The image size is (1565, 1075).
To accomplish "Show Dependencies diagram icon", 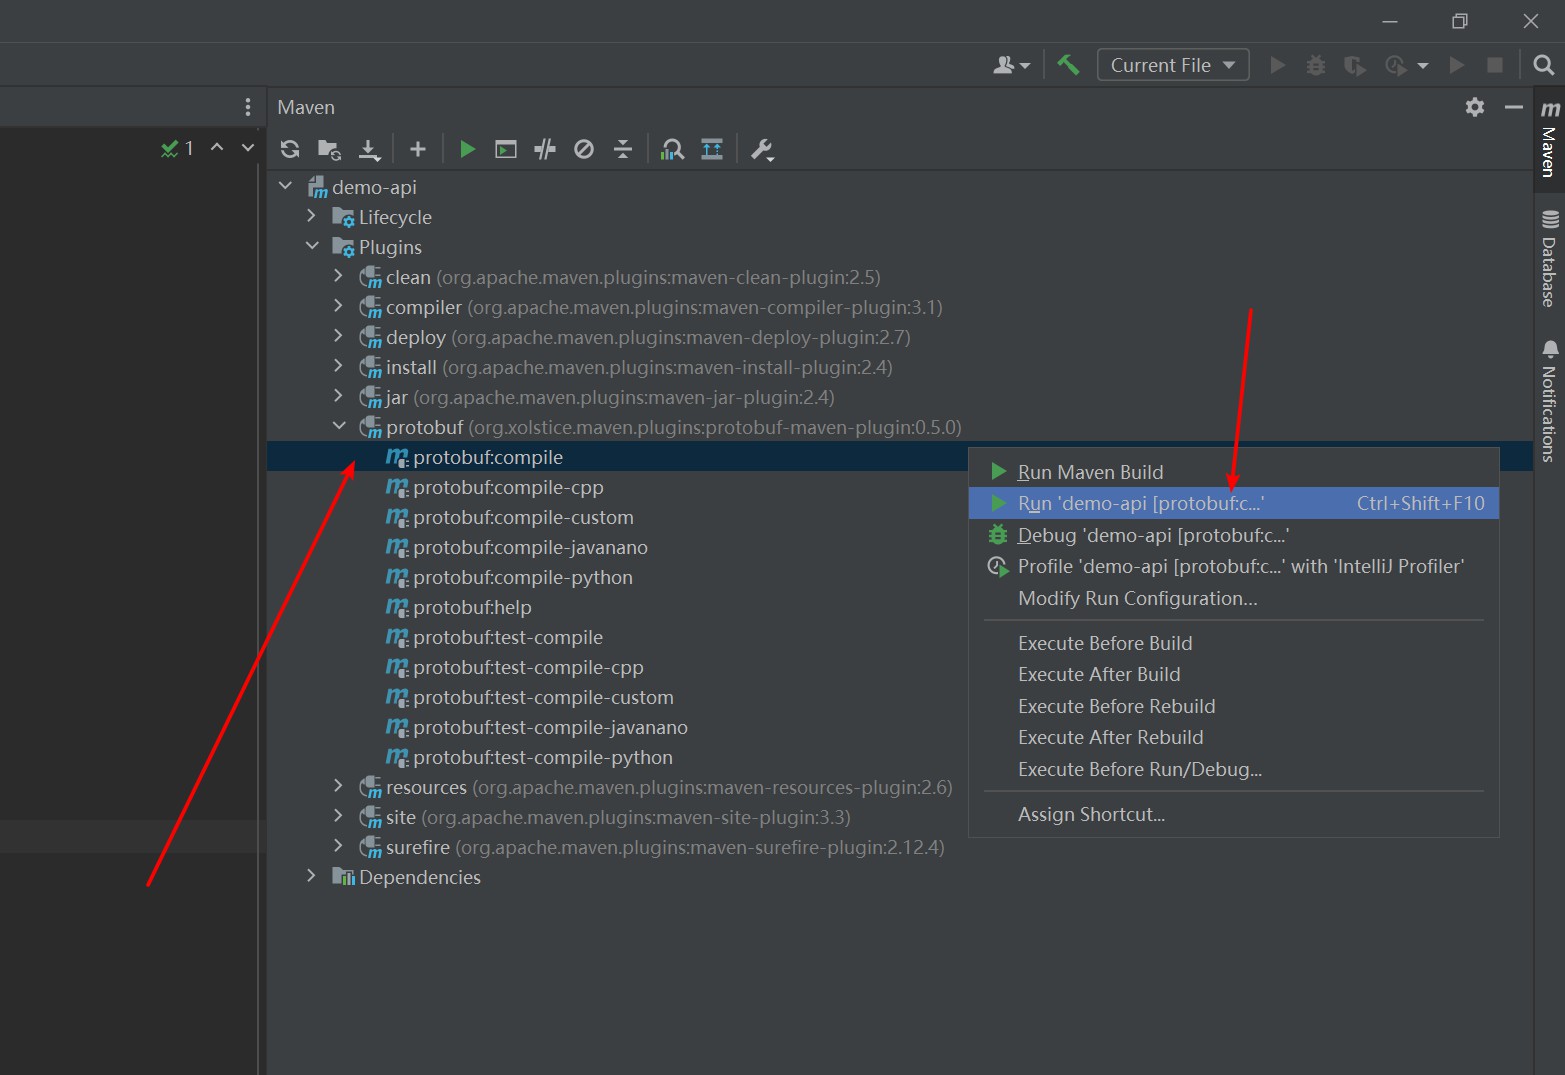I will click(x=672, y=149).
